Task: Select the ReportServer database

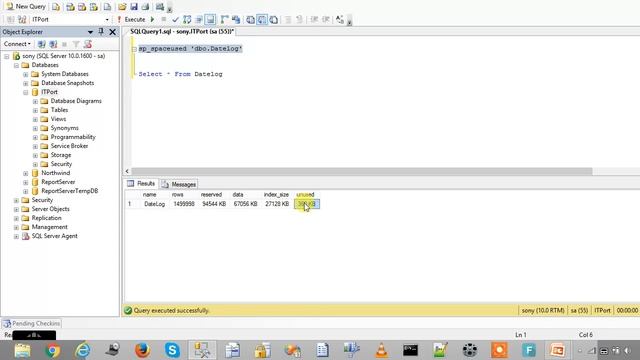Action: click(x=58, y=182)
